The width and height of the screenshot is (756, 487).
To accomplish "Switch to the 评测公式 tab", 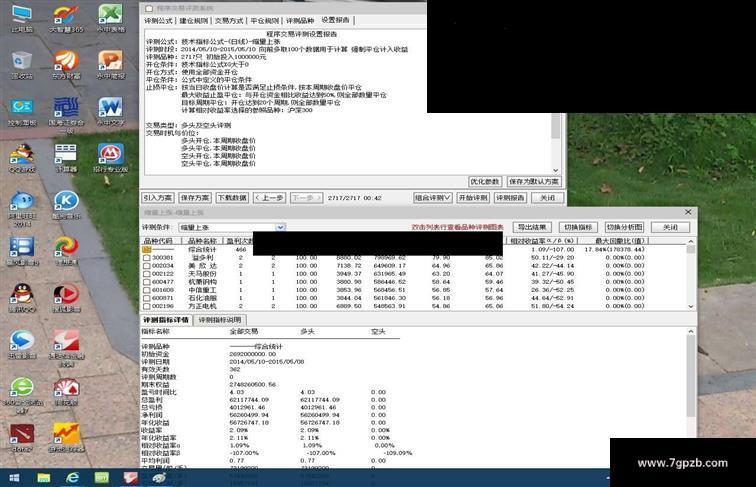I will click(158, 21).
